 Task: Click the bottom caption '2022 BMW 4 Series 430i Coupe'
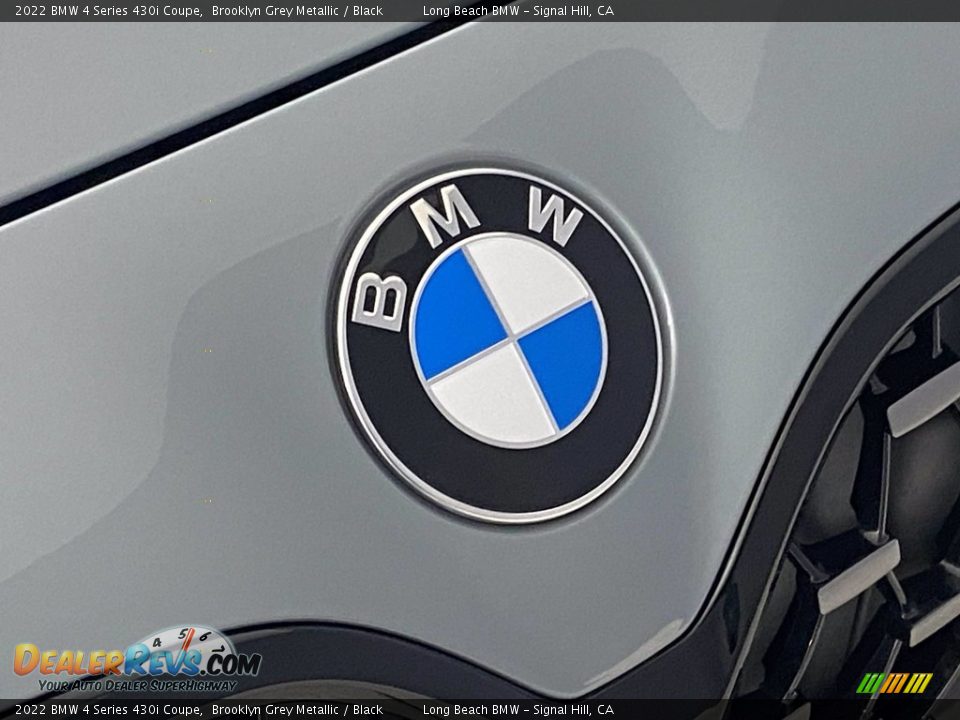tap(108, 710)
